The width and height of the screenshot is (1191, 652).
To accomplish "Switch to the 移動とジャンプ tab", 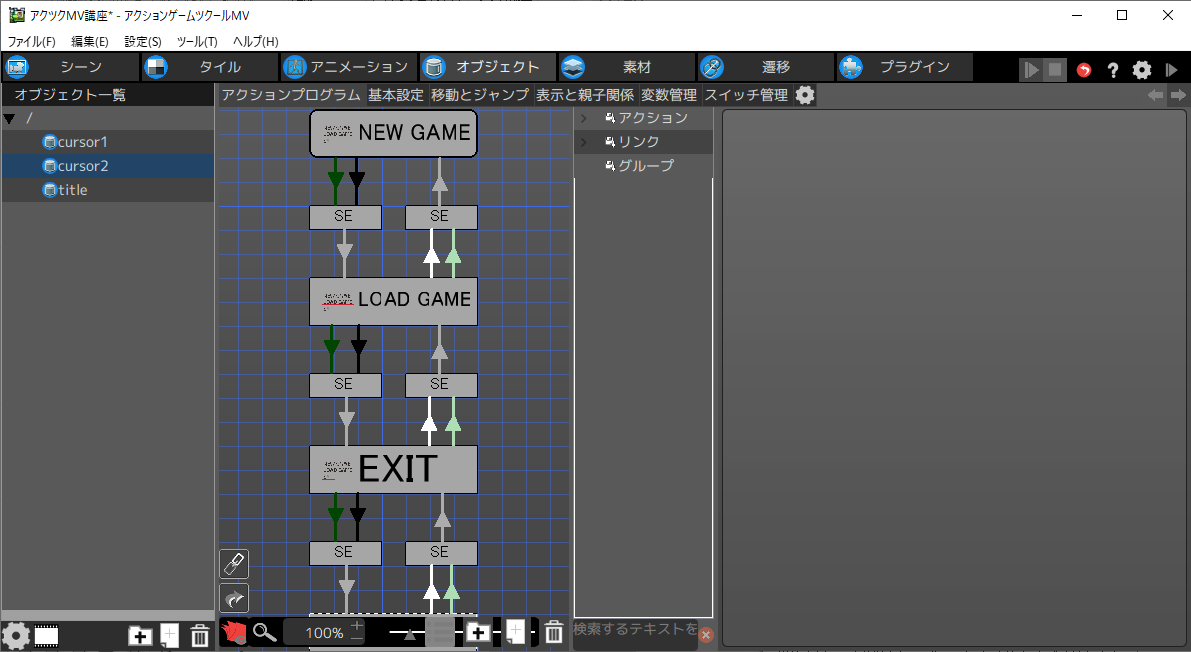I will (x=479, y=95).
